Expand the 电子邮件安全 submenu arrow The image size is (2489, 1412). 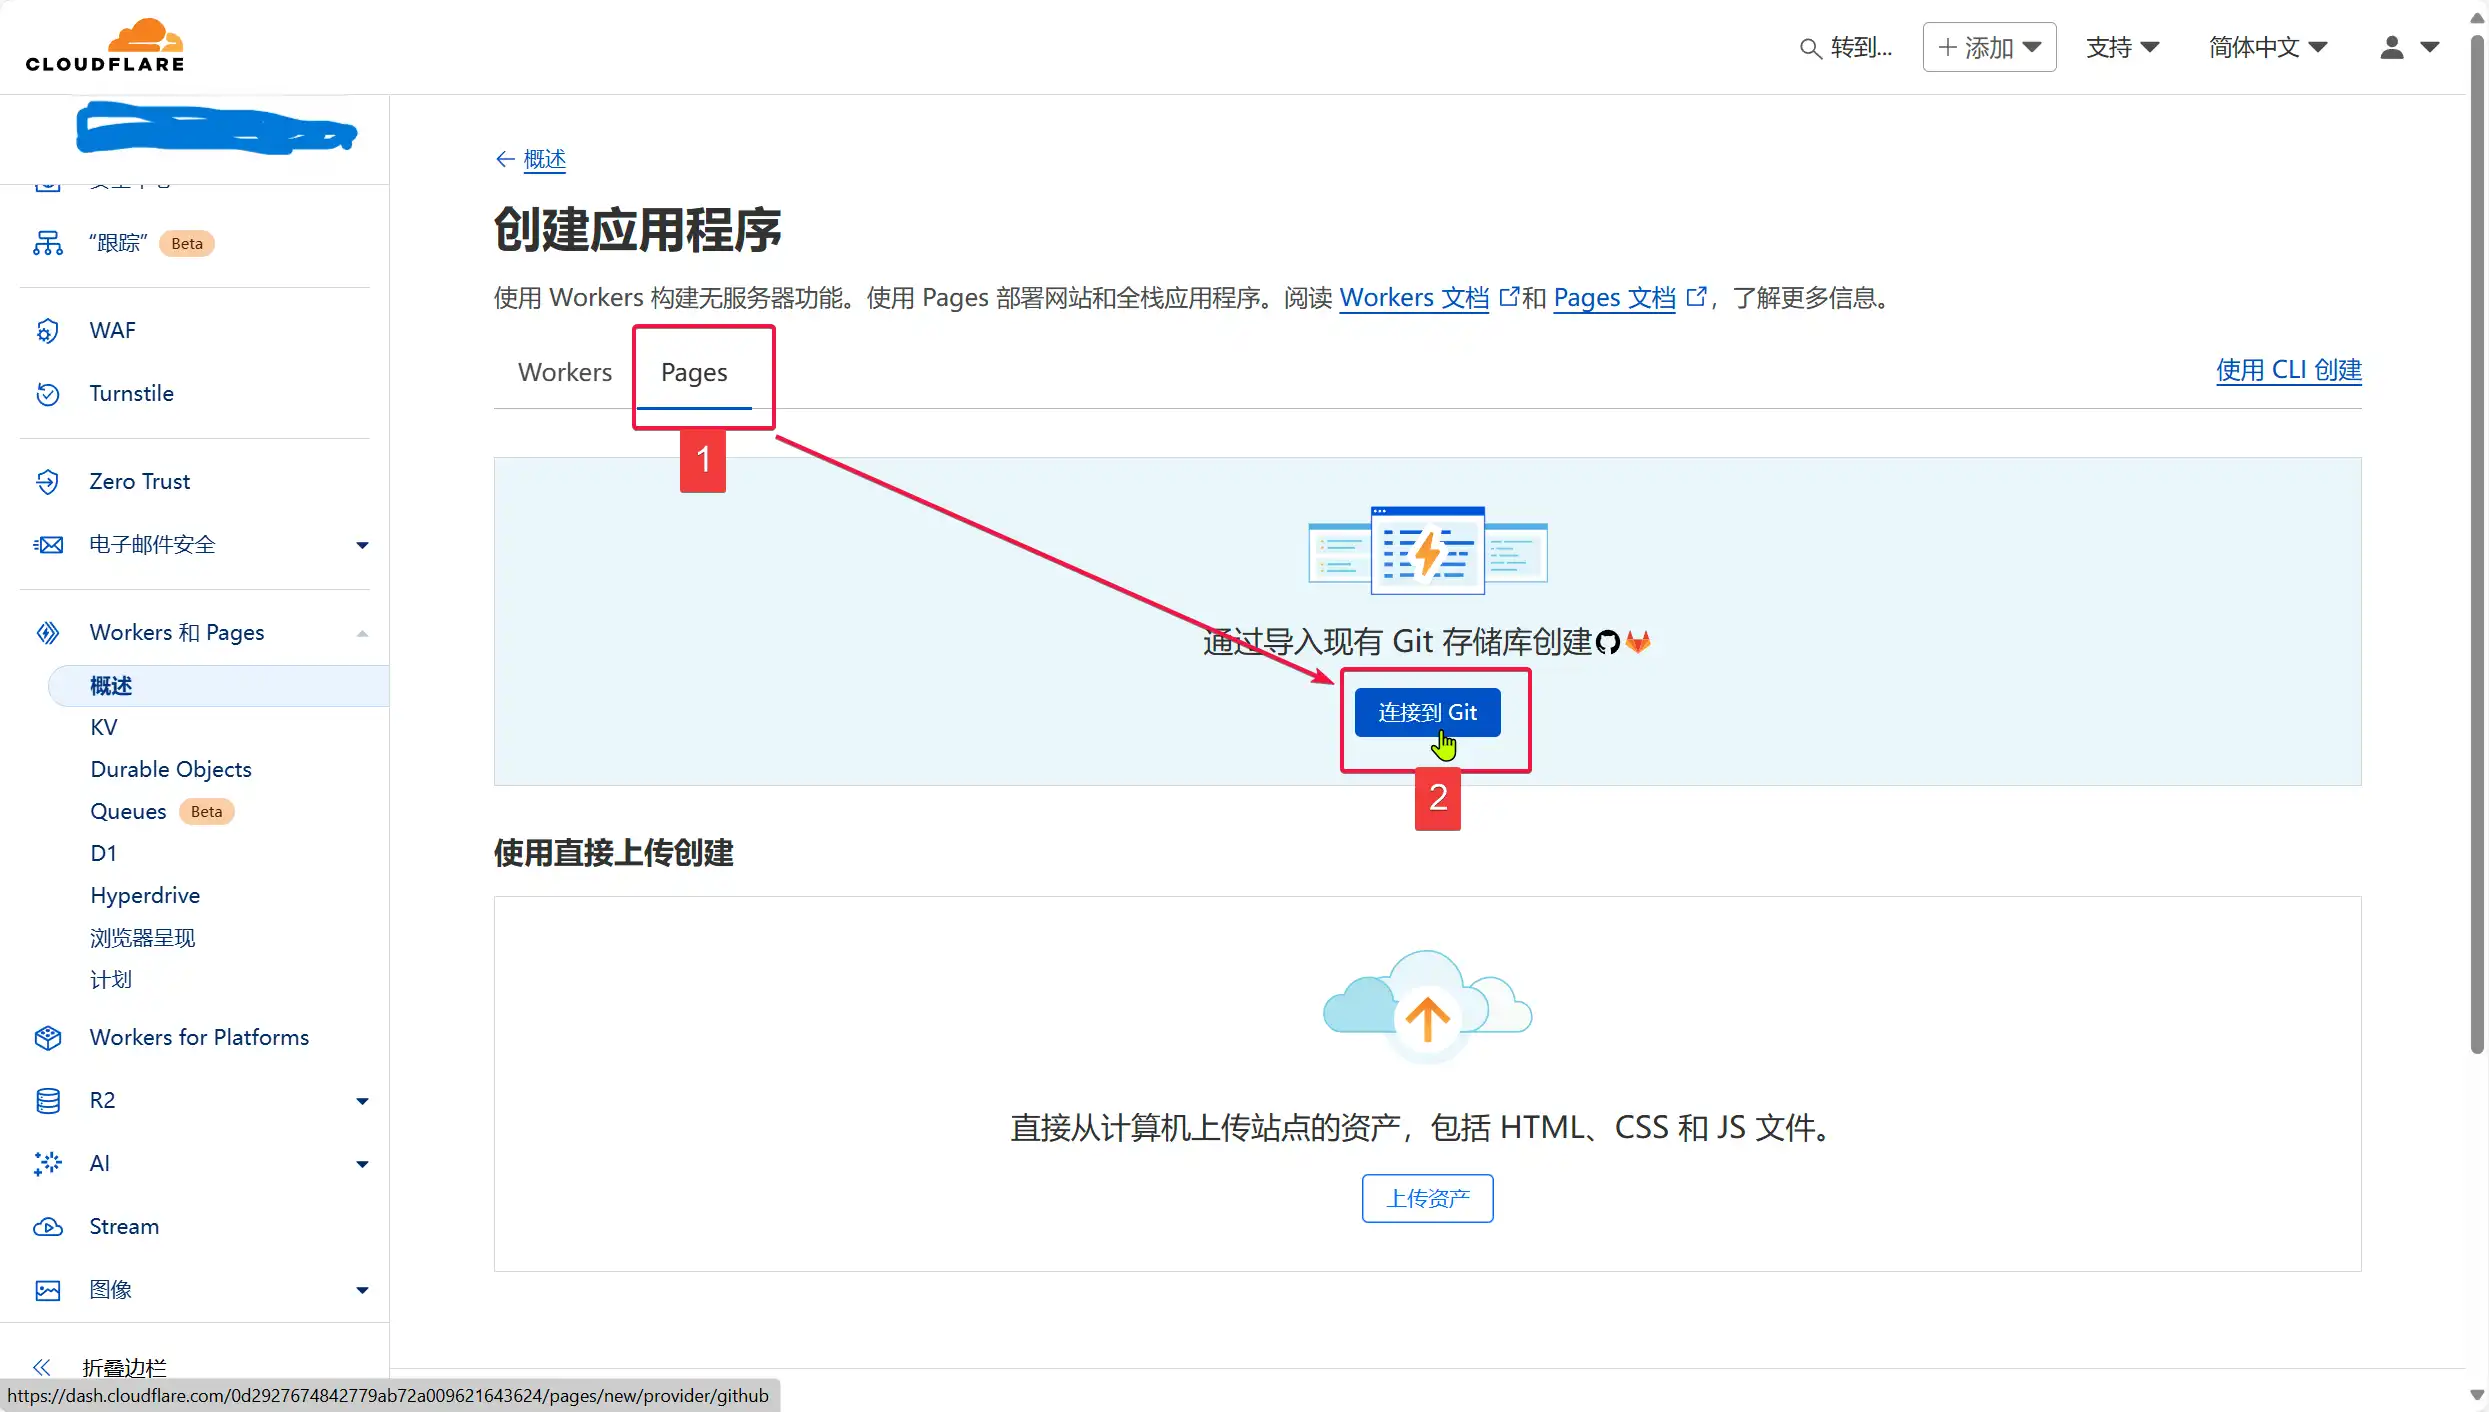pos(362,545)
